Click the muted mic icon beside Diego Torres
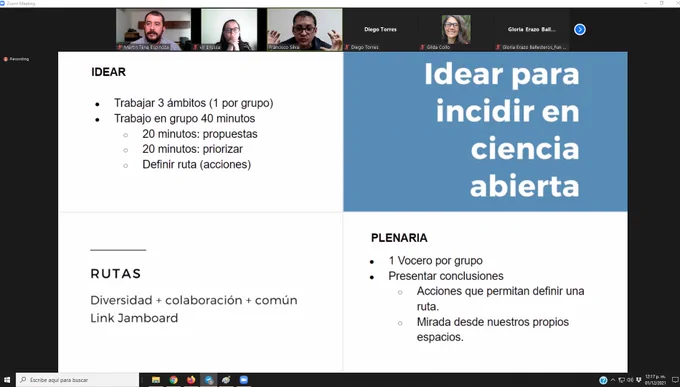This screenshot has width=680, height=387. click(x=347, y=47)
